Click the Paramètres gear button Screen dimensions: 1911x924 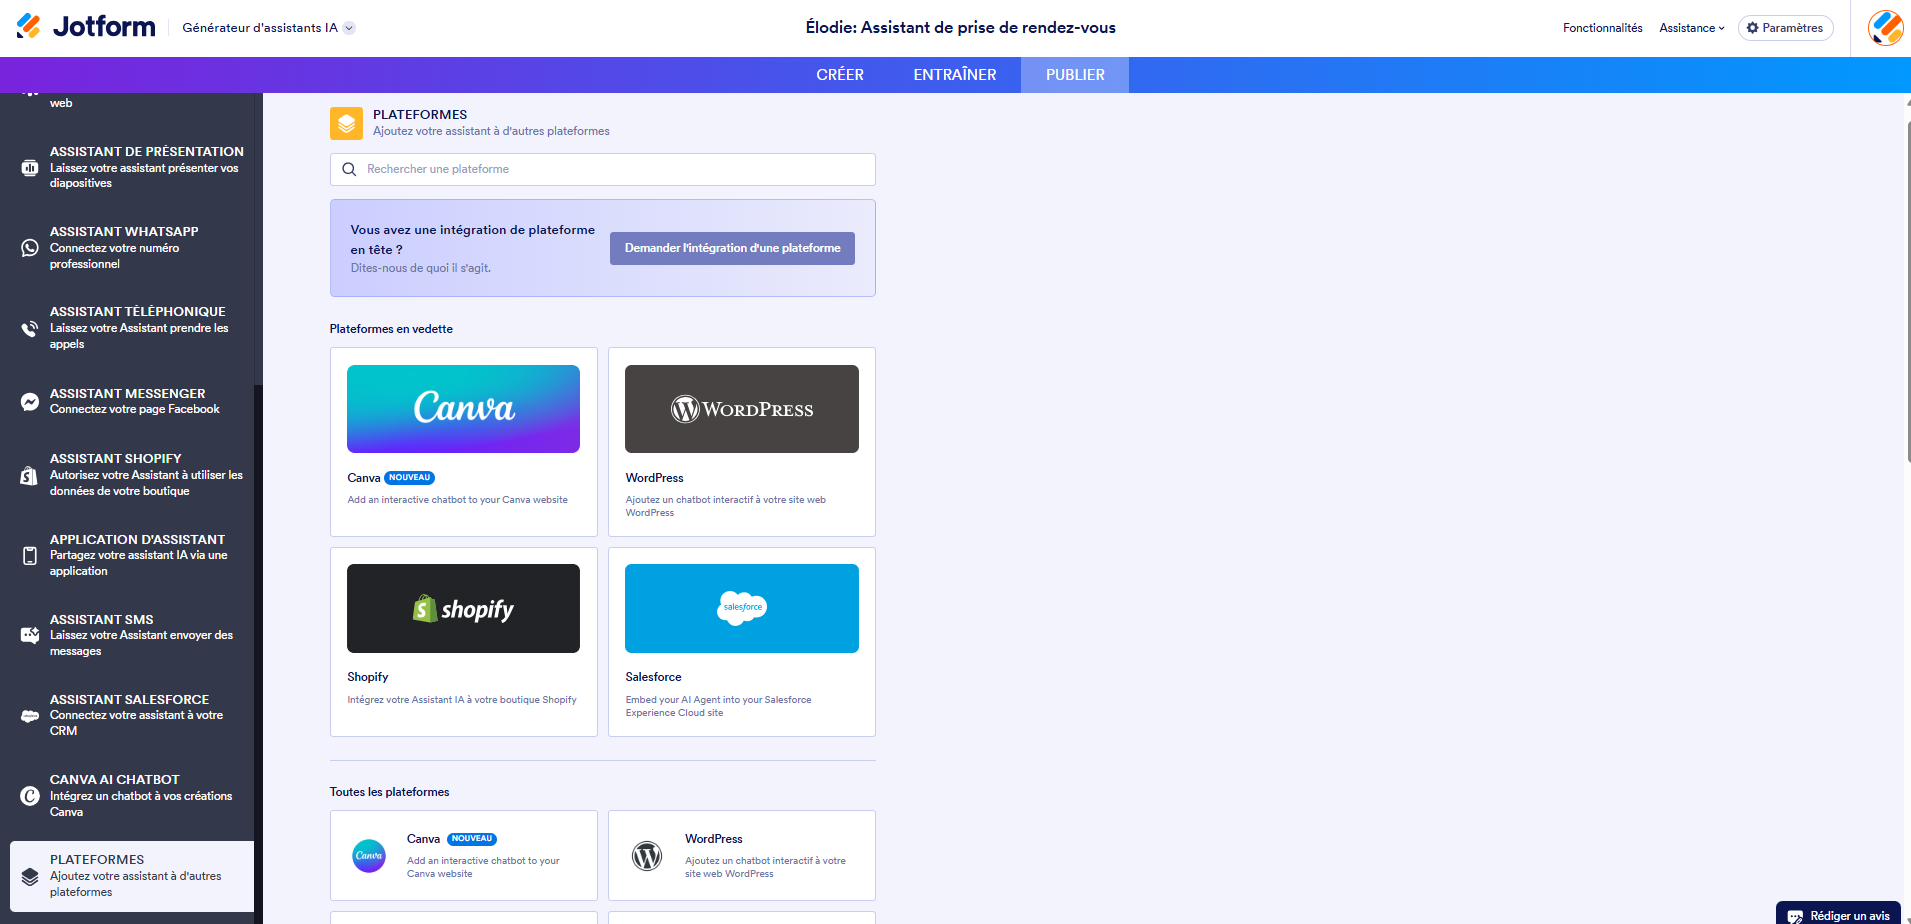tap(1785, 28)
